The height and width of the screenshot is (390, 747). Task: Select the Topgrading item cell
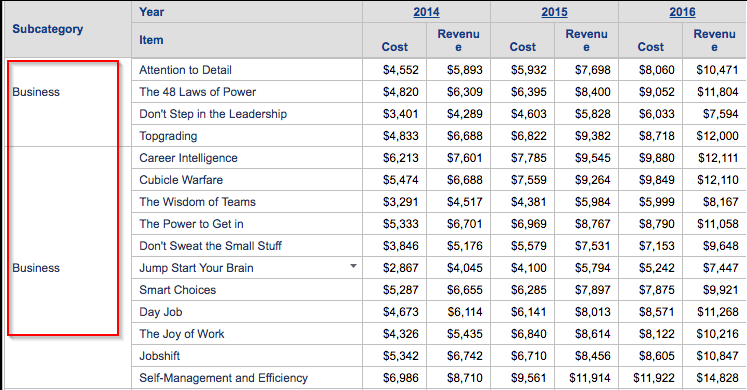click(x=247, y=136)
